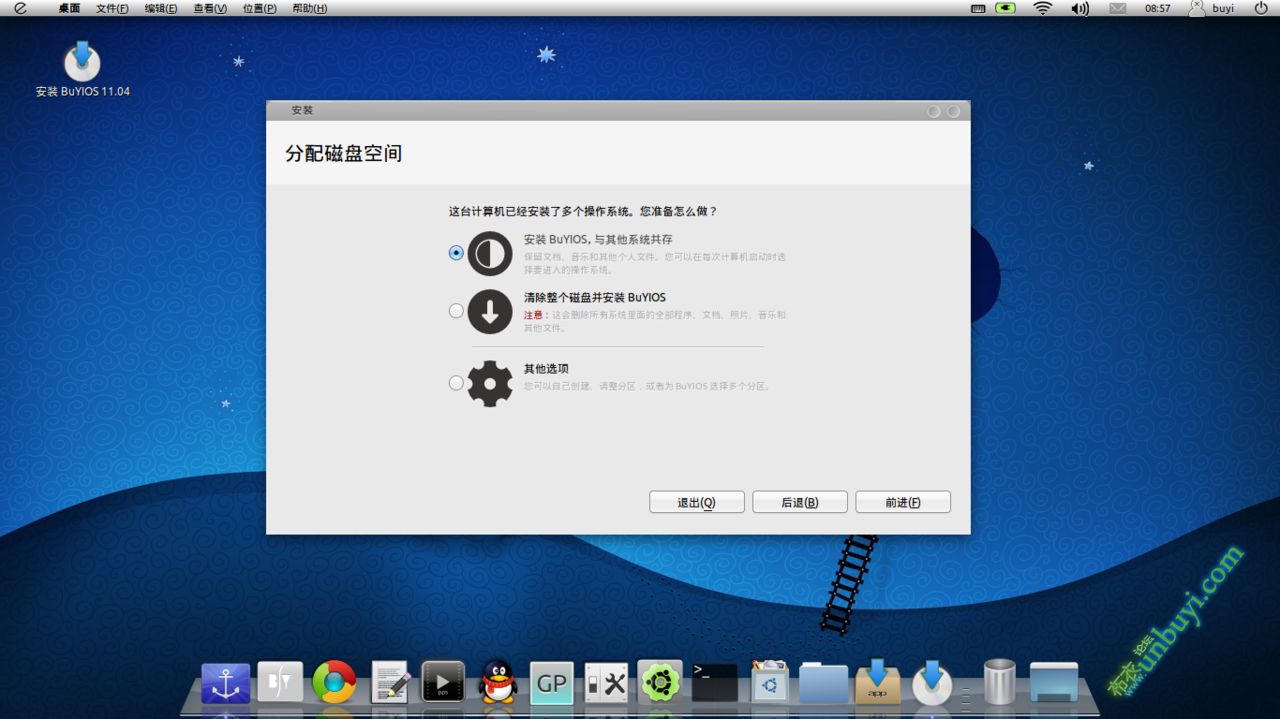Click the half-circle coexist install icon

click(x=490, y=253)
